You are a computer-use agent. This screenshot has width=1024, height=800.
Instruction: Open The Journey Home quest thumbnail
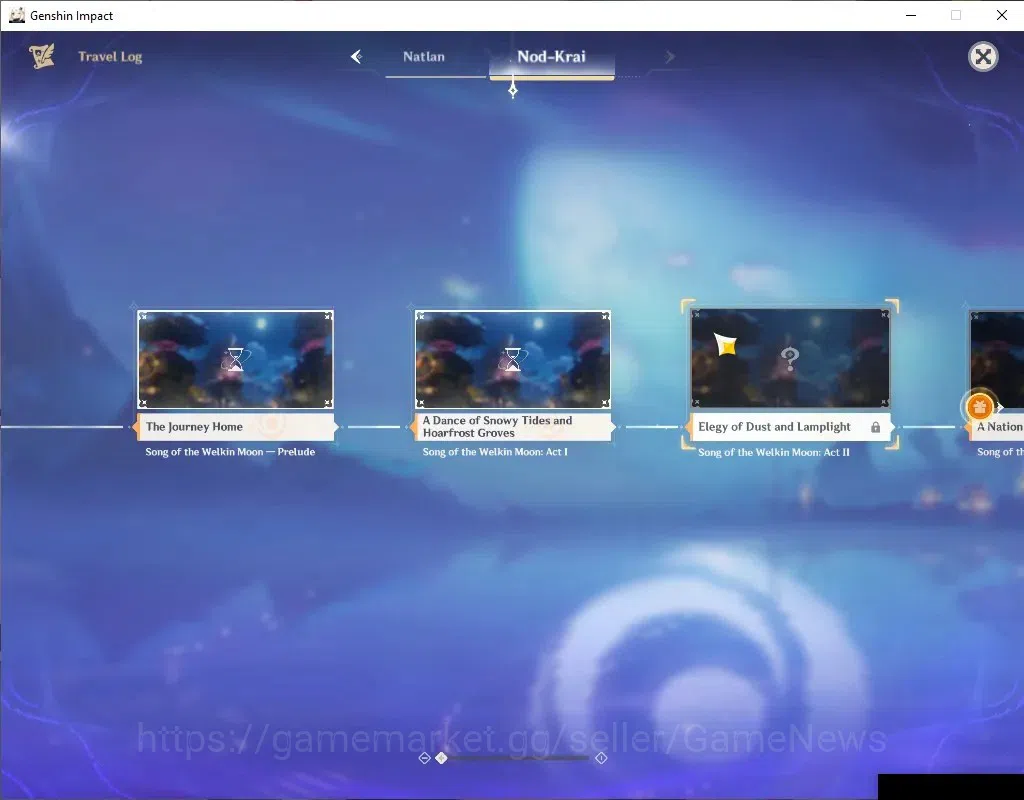(235, 359)
